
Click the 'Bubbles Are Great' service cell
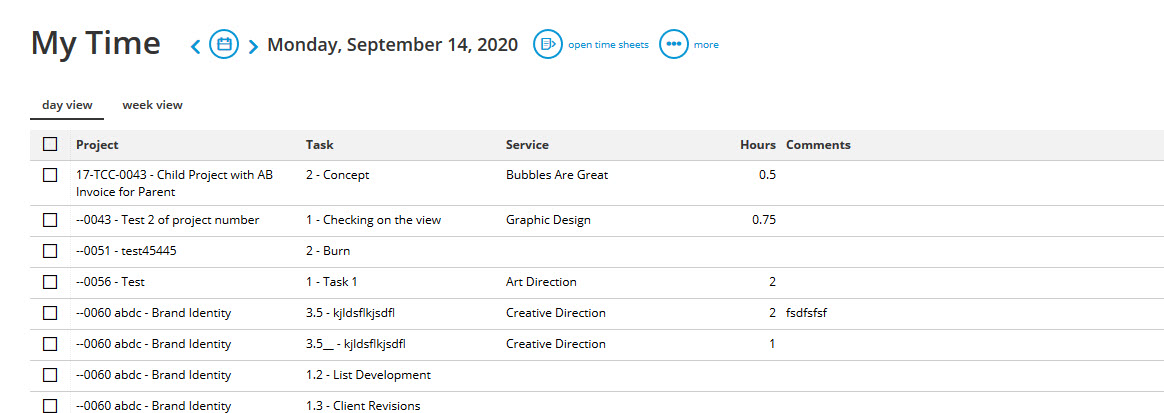557,175
